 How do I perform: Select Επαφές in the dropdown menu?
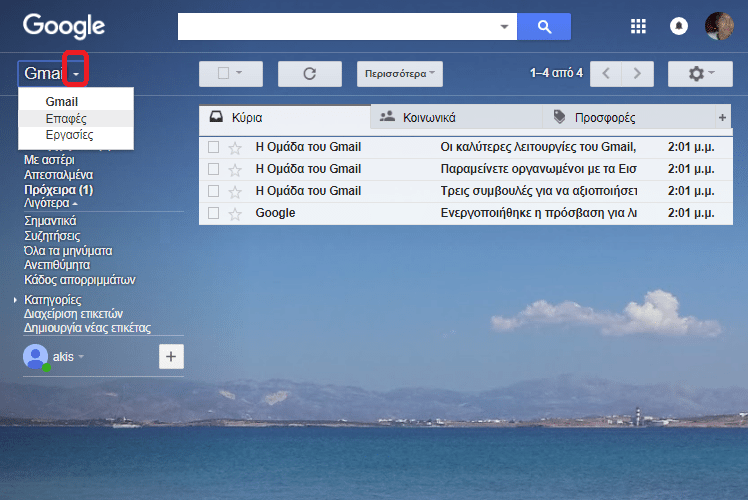pyautogui.click(x=76, y=118)
